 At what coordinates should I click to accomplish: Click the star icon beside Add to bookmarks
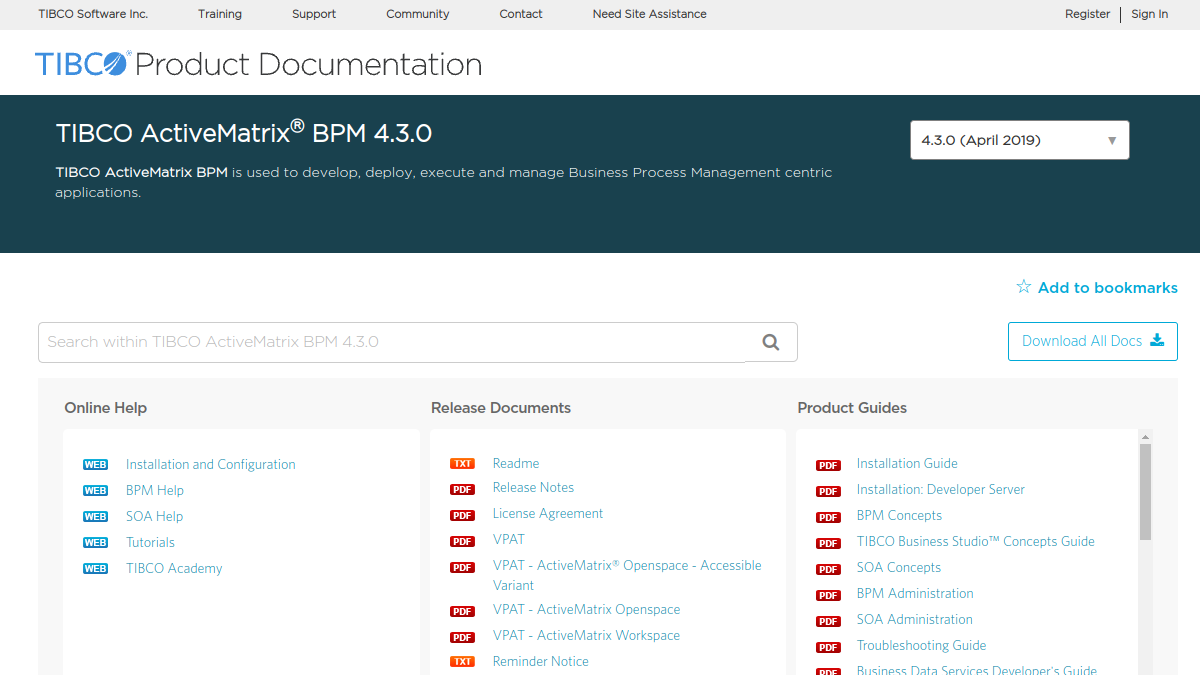pyautogui.click(x=1024, y=287)
